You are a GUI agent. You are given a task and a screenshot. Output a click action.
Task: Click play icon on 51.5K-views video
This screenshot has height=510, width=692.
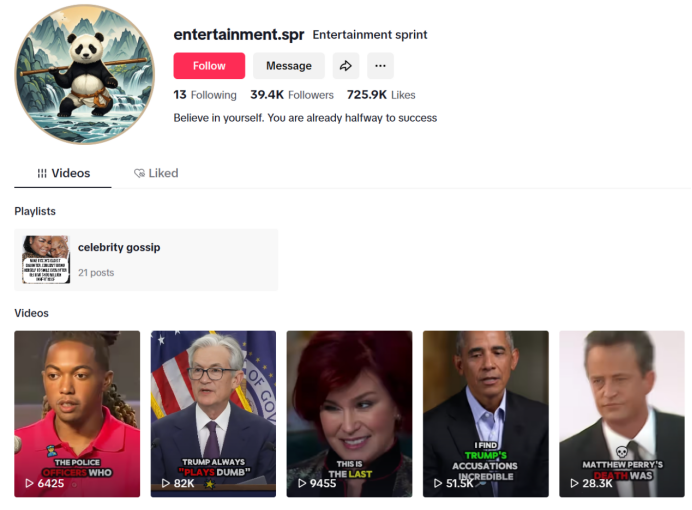tap(438, 483)
